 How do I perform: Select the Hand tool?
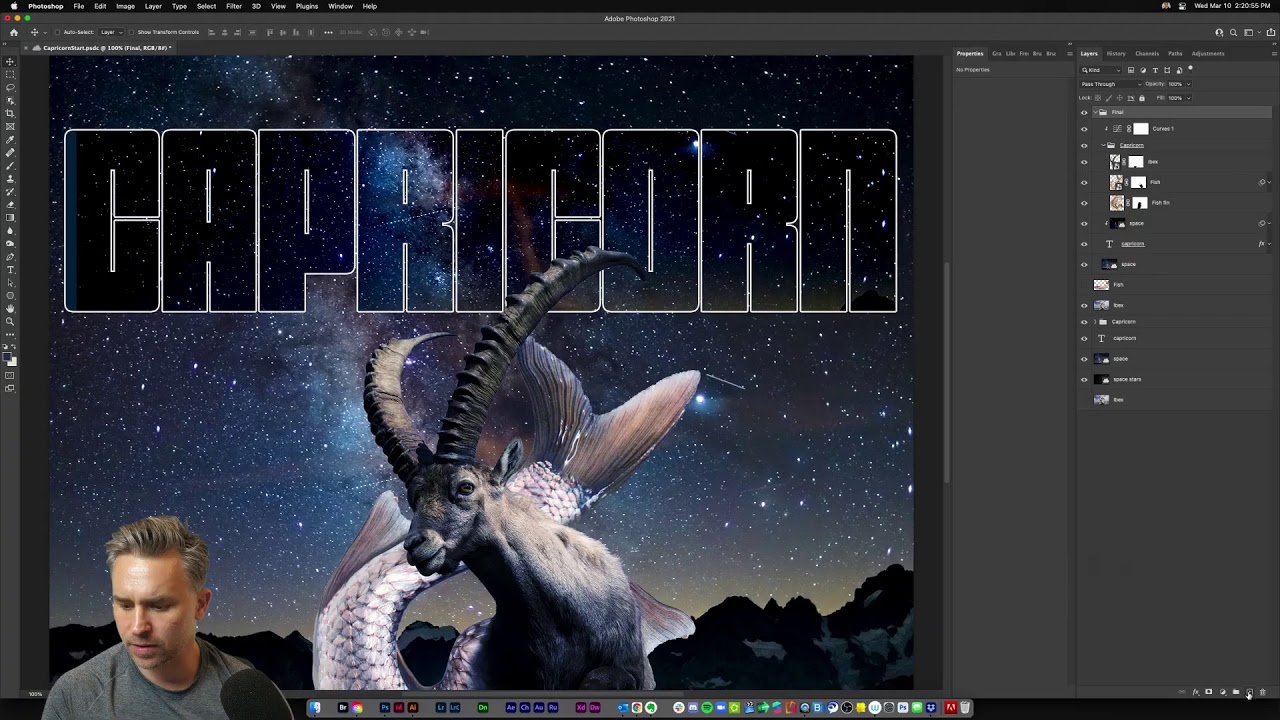point(10,308)
